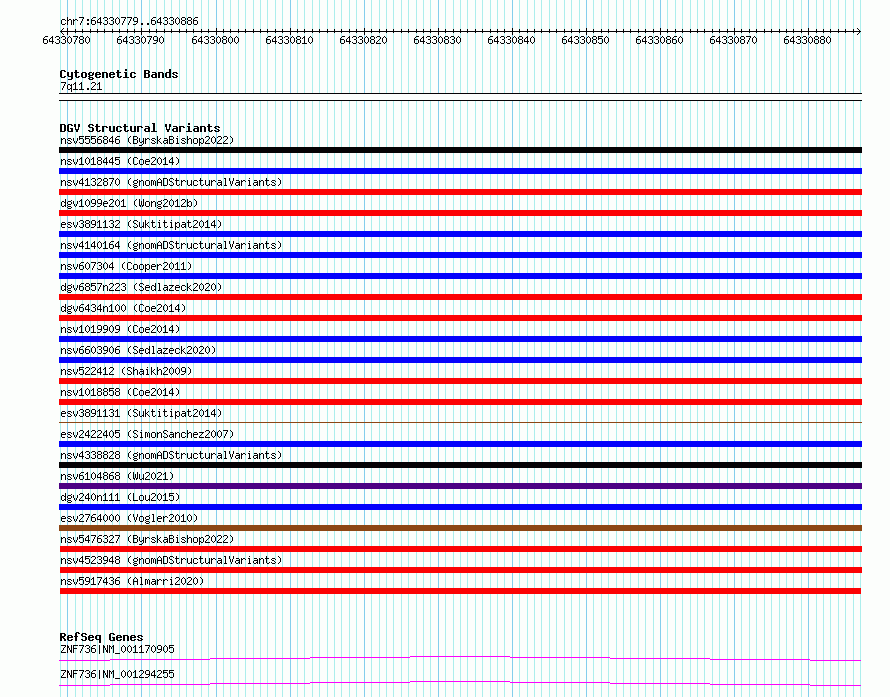Click the thin brown line under esv3891131
The width and height of the screenshot is (890, 697).
click(460, 422)
